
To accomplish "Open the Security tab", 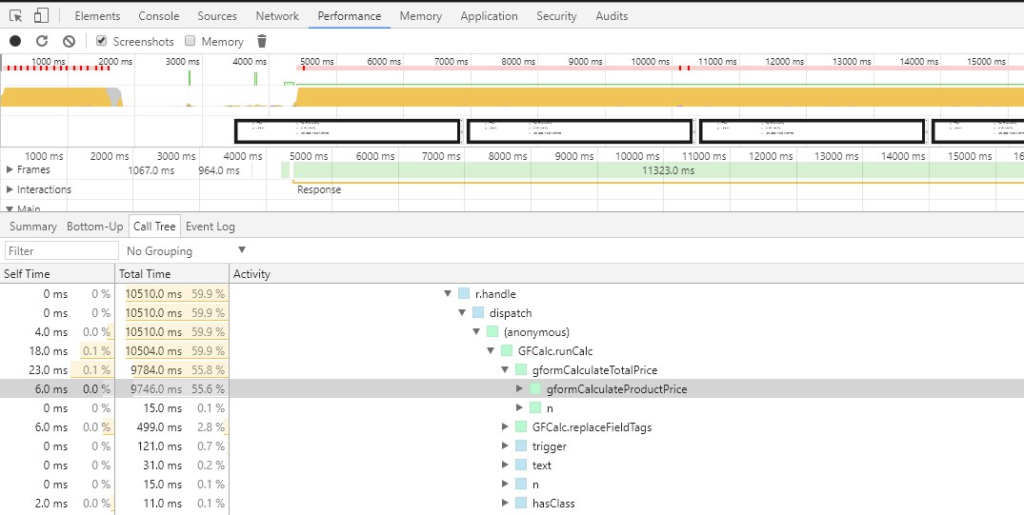I will click(556, 16).
